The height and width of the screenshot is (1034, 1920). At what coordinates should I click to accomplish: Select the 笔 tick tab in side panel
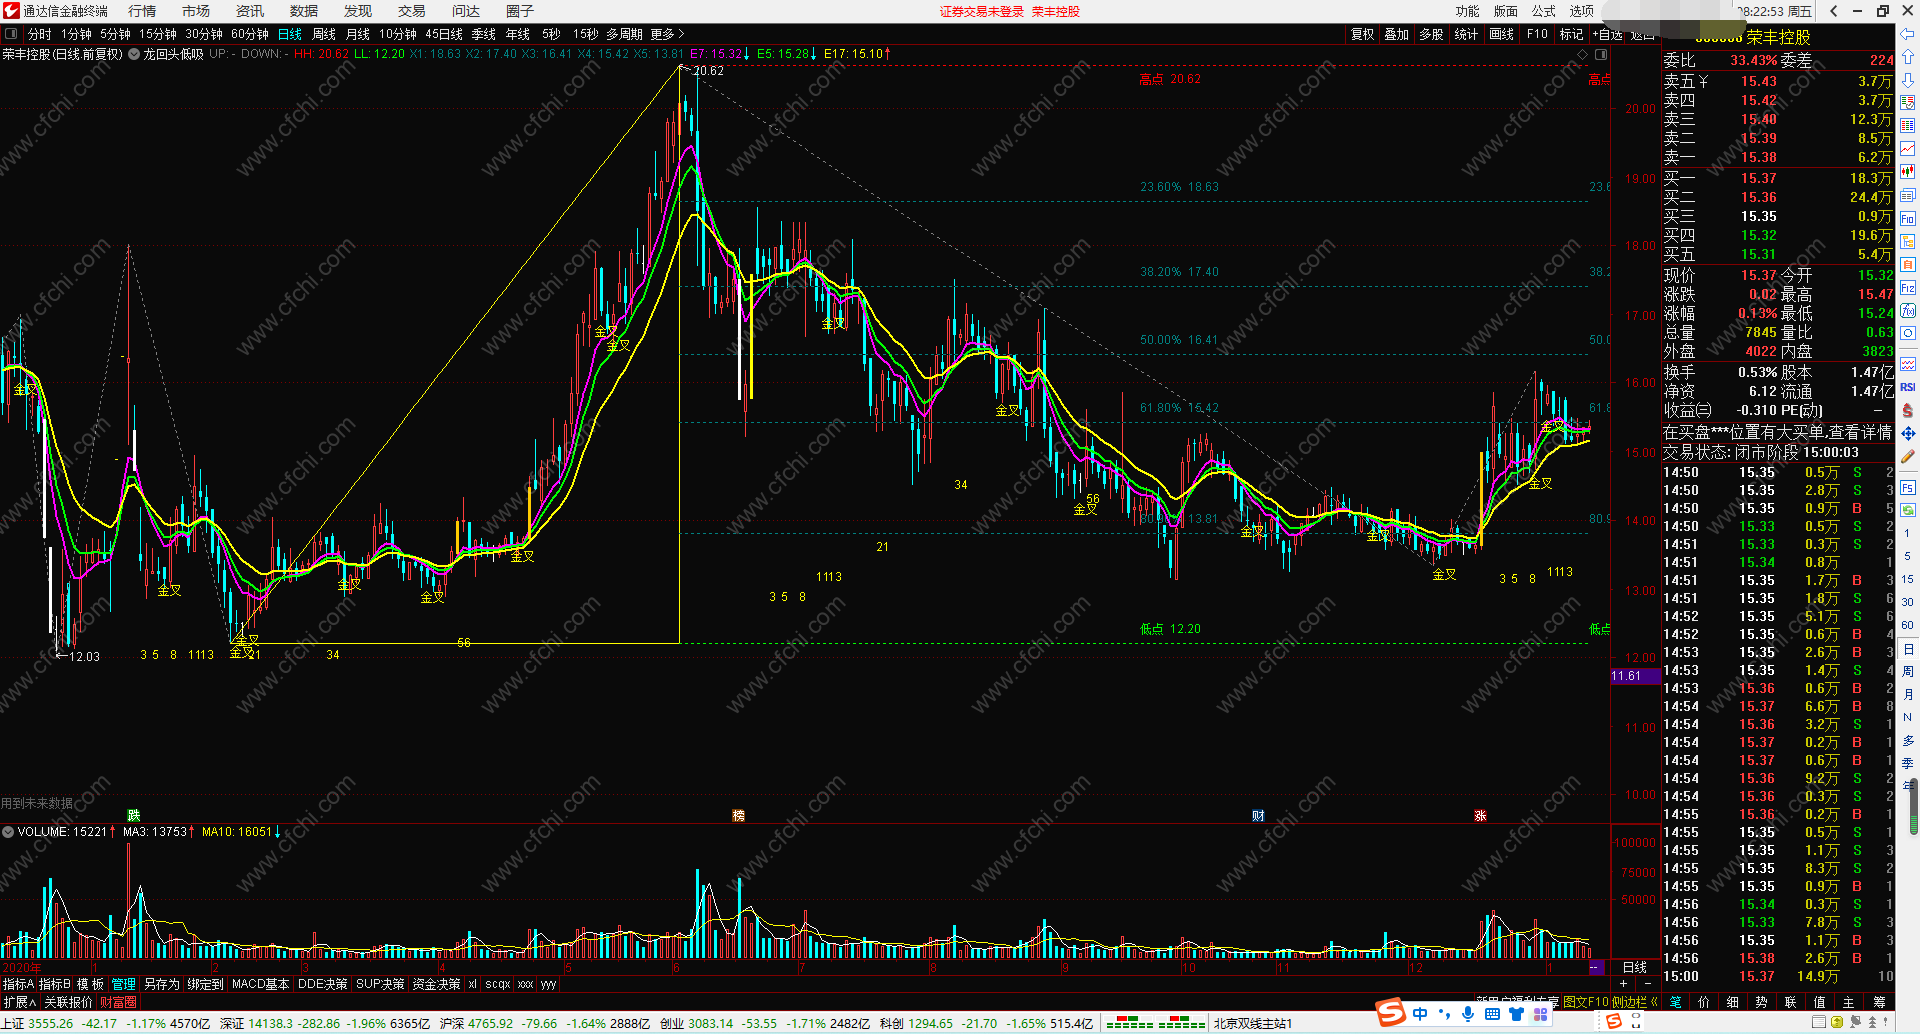click(1675, 1002)
